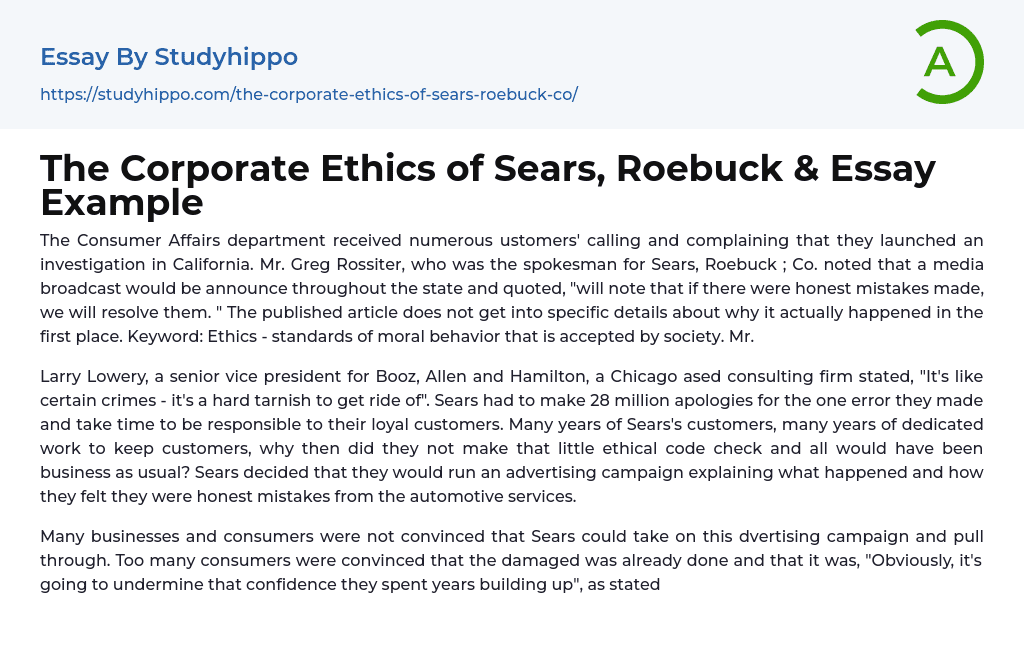Click the green Studyhippo "A" logo
The image size is (1024, 653).
tap(948, 62)
